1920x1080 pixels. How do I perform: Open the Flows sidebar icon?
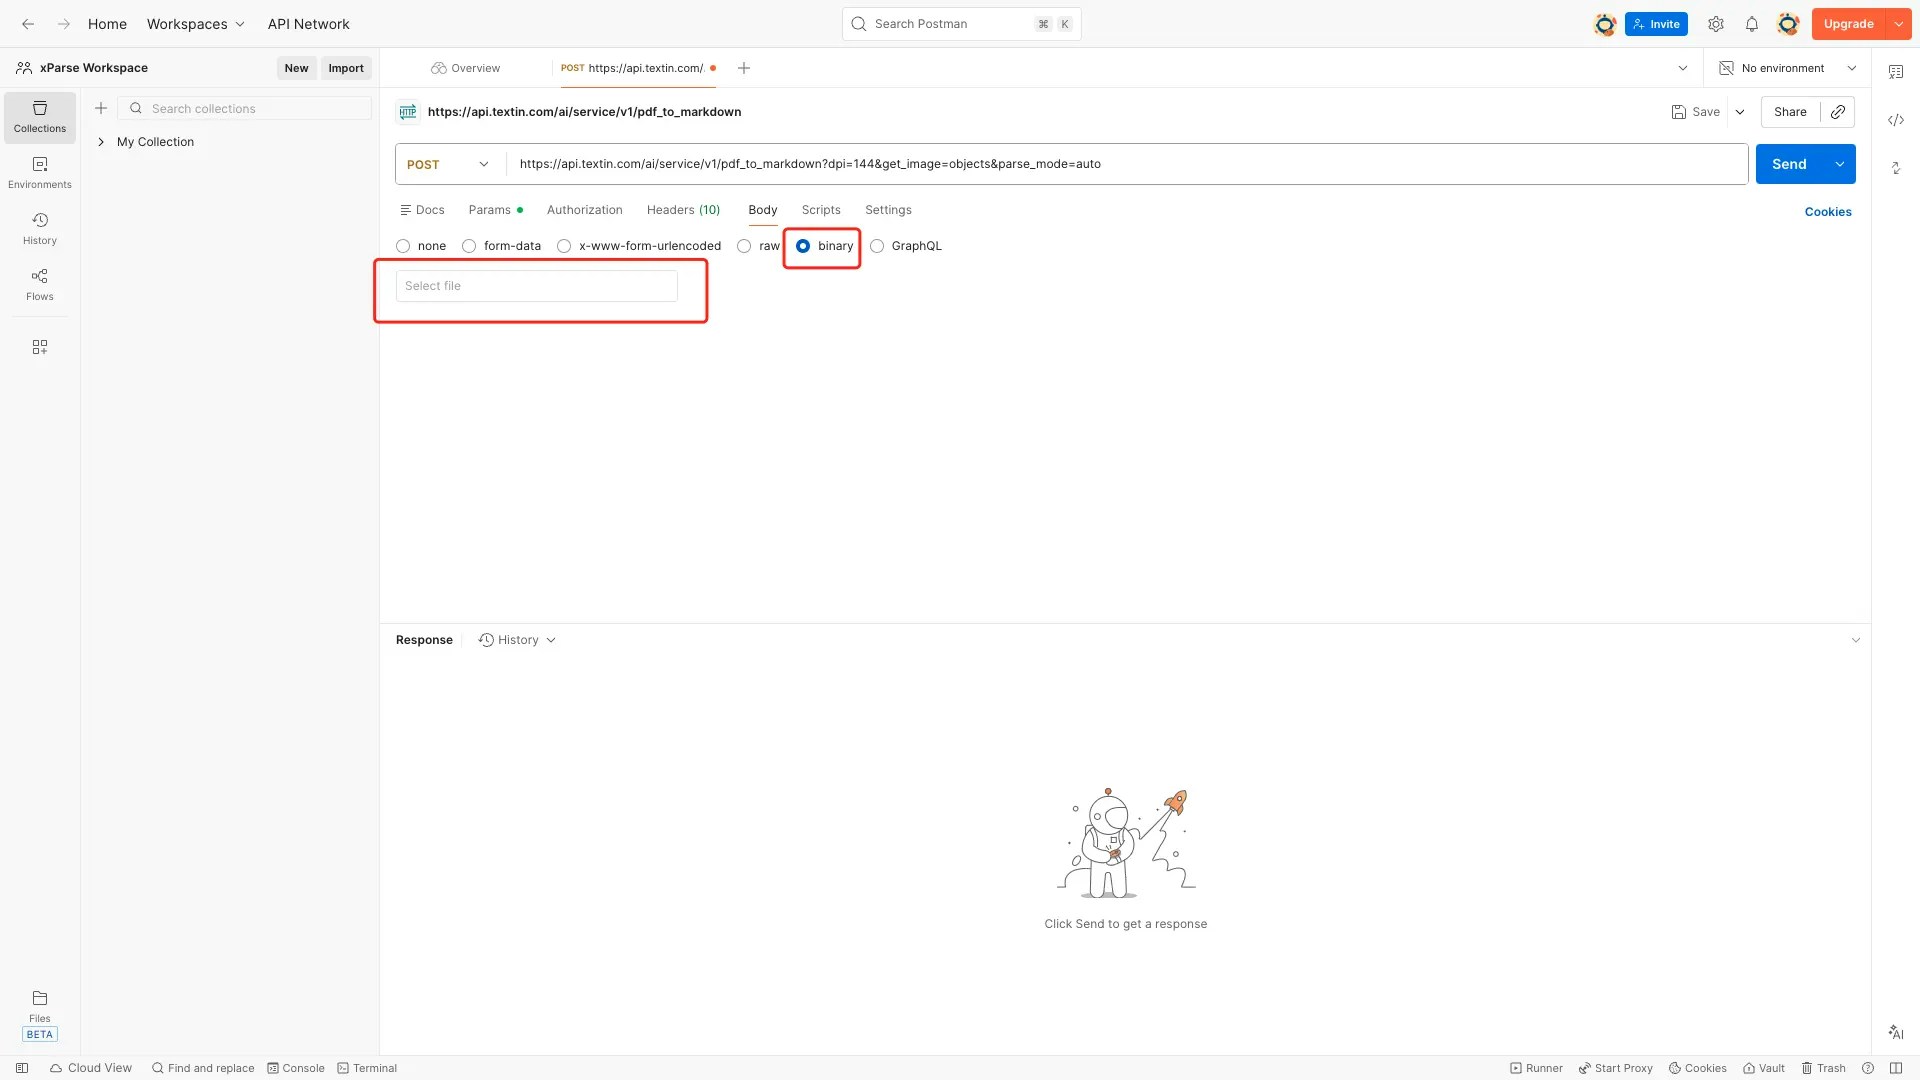tap(40, 284)
